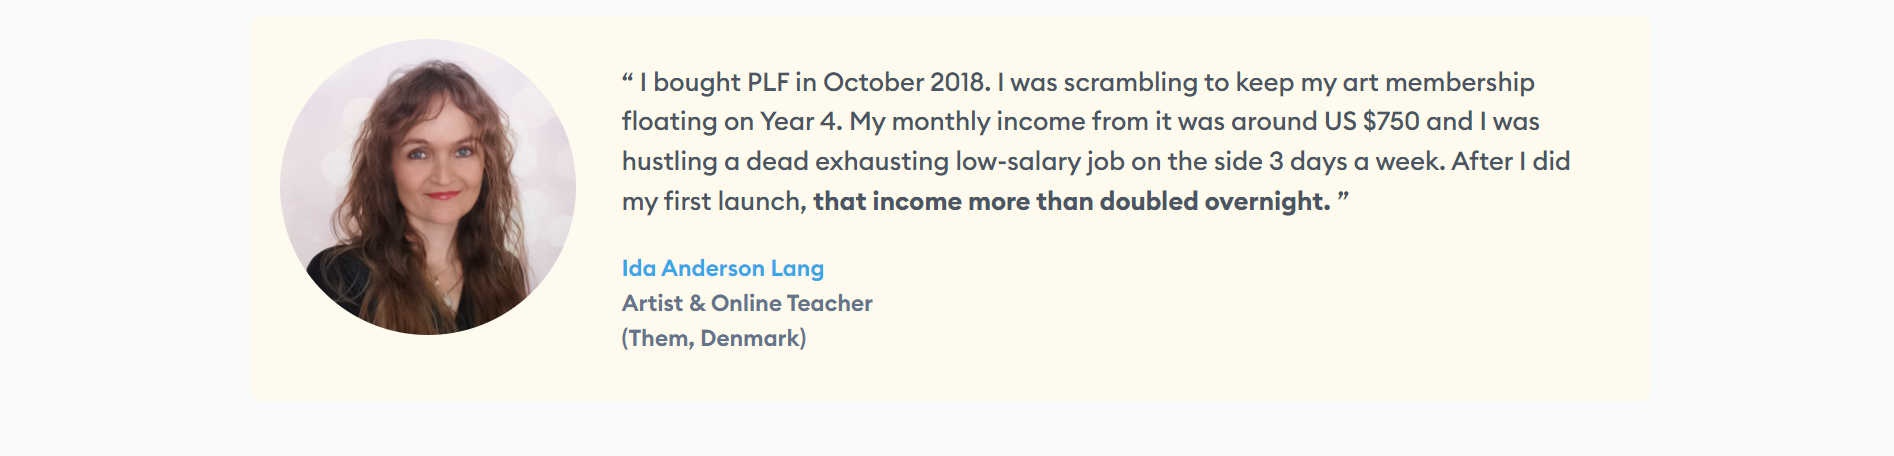Open the Ida Anderson Lang name link
Image resolution: width=1894 pixels, height=456 pixels.
pos(723,268)
